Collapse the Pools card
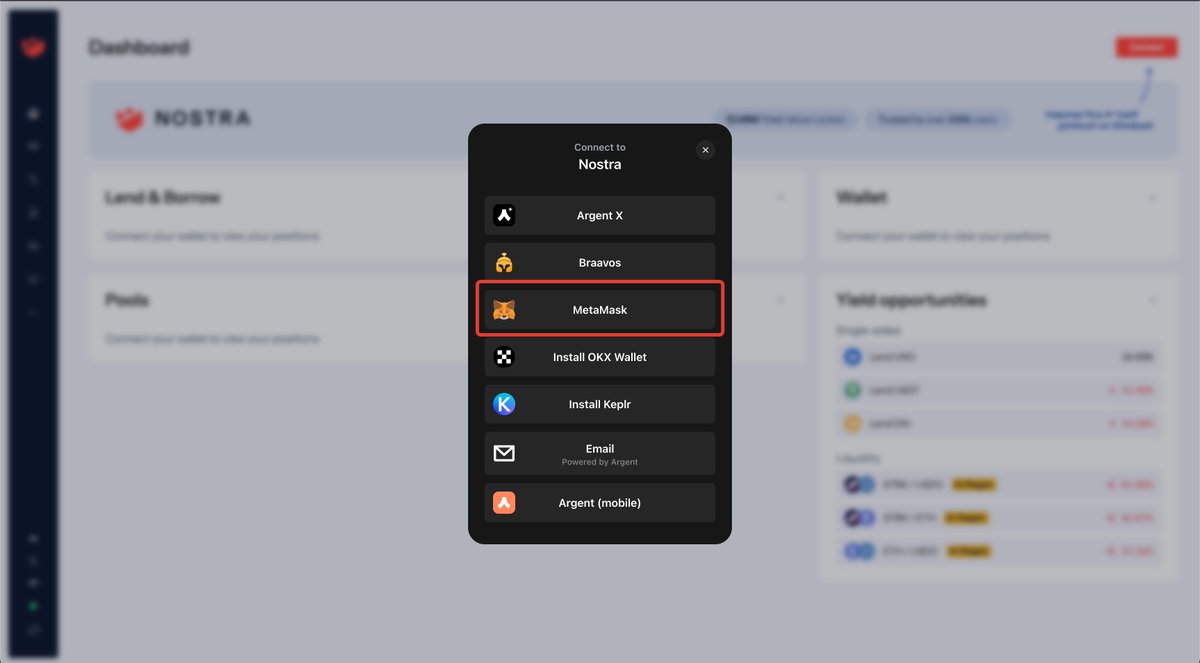Viewport: 1200px width, 663px height. pos(780,300)
